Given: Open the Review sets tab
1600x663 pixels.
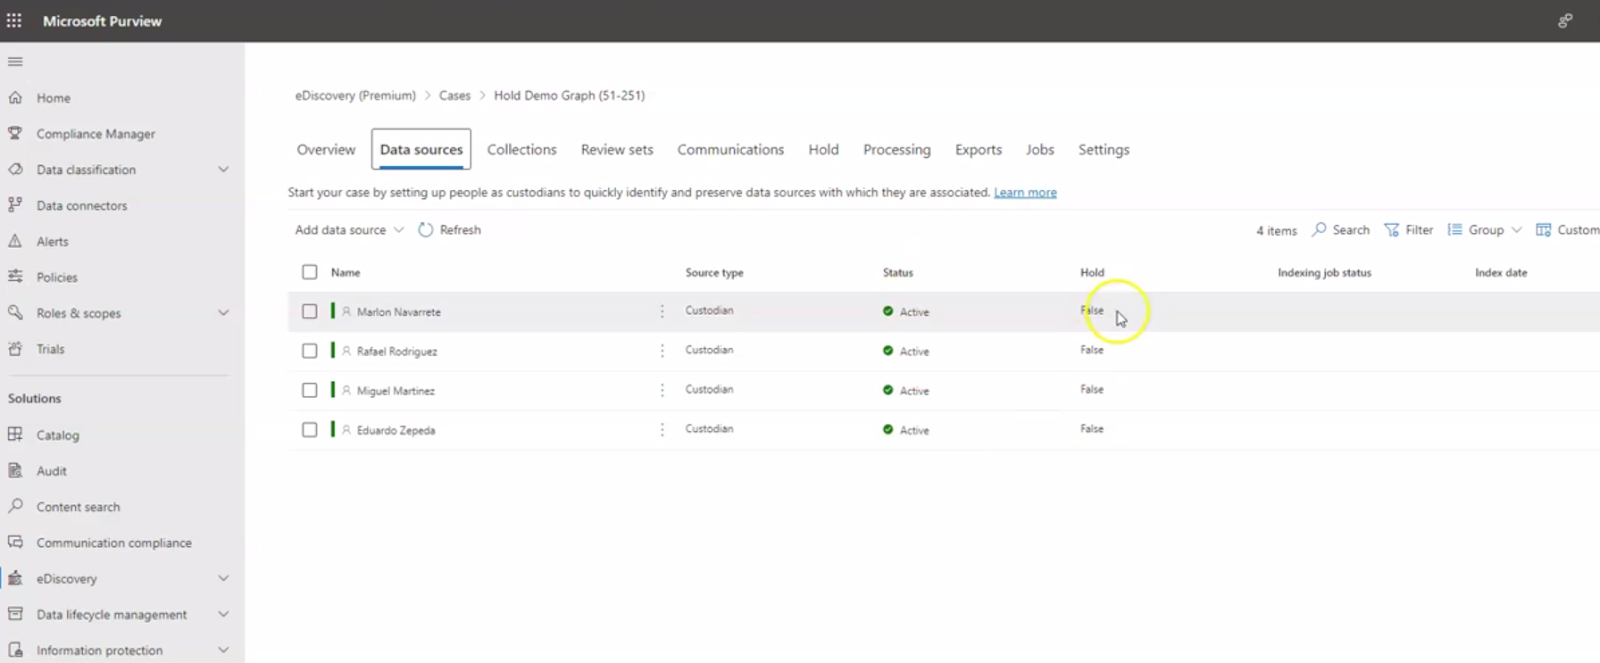Looking at the screenshot, I should [x=617, y=149].
